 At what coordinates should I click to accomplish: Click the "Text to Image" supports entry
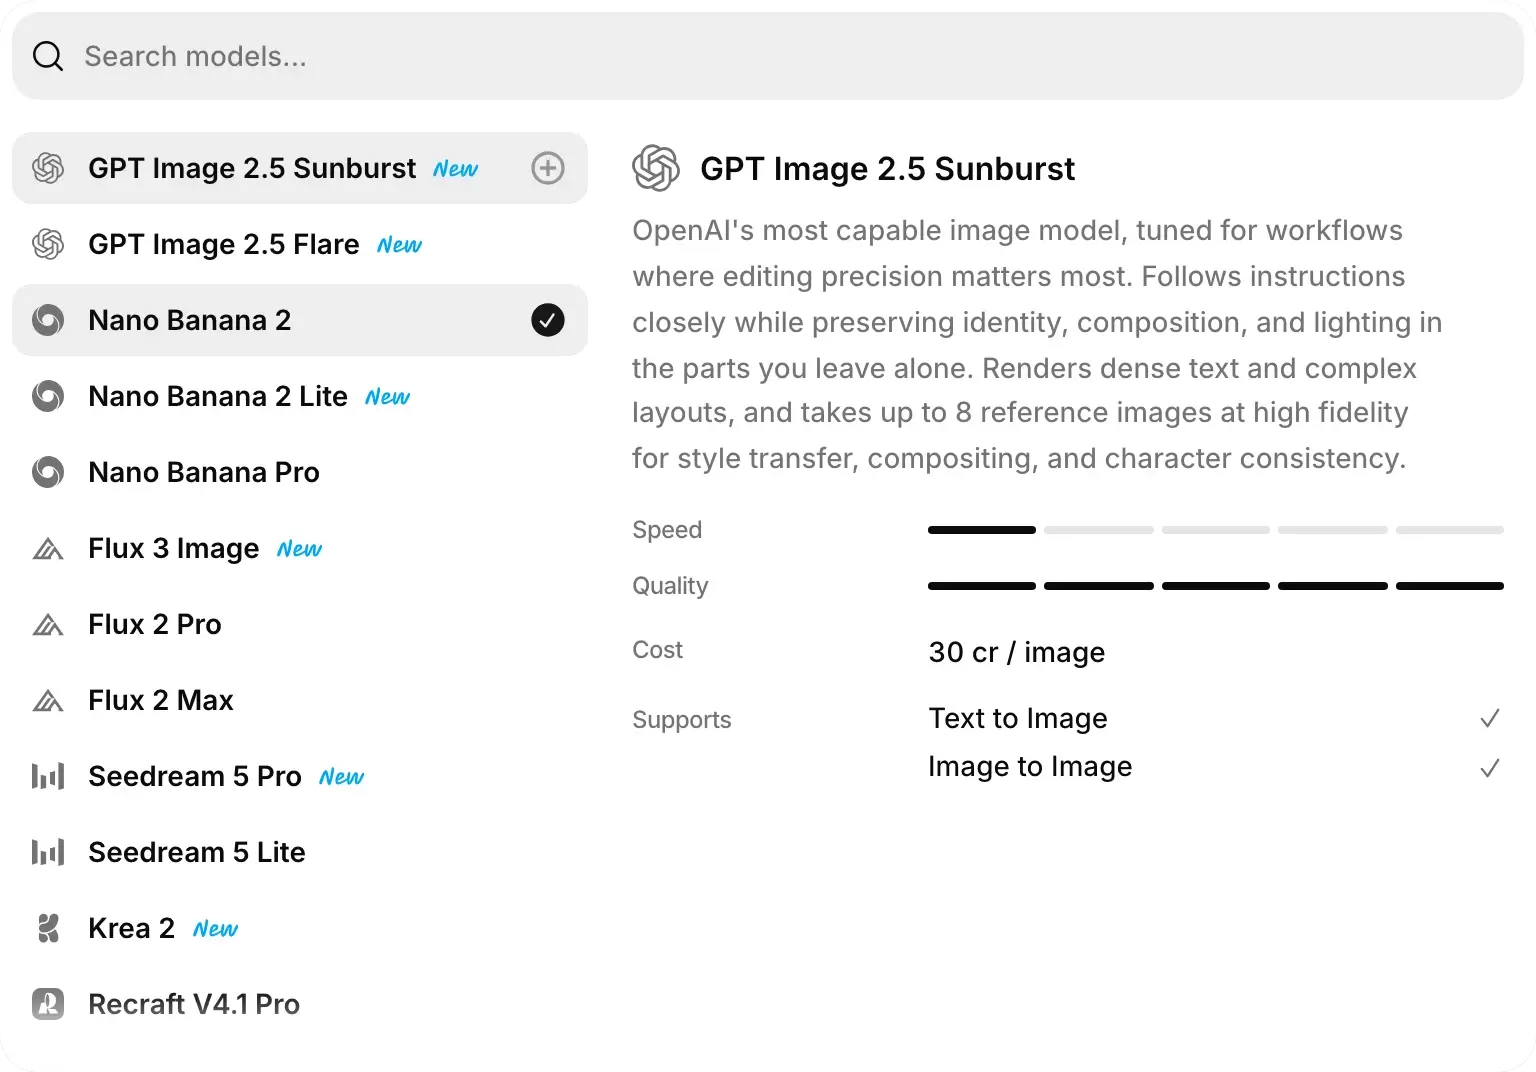point(1017,718)
